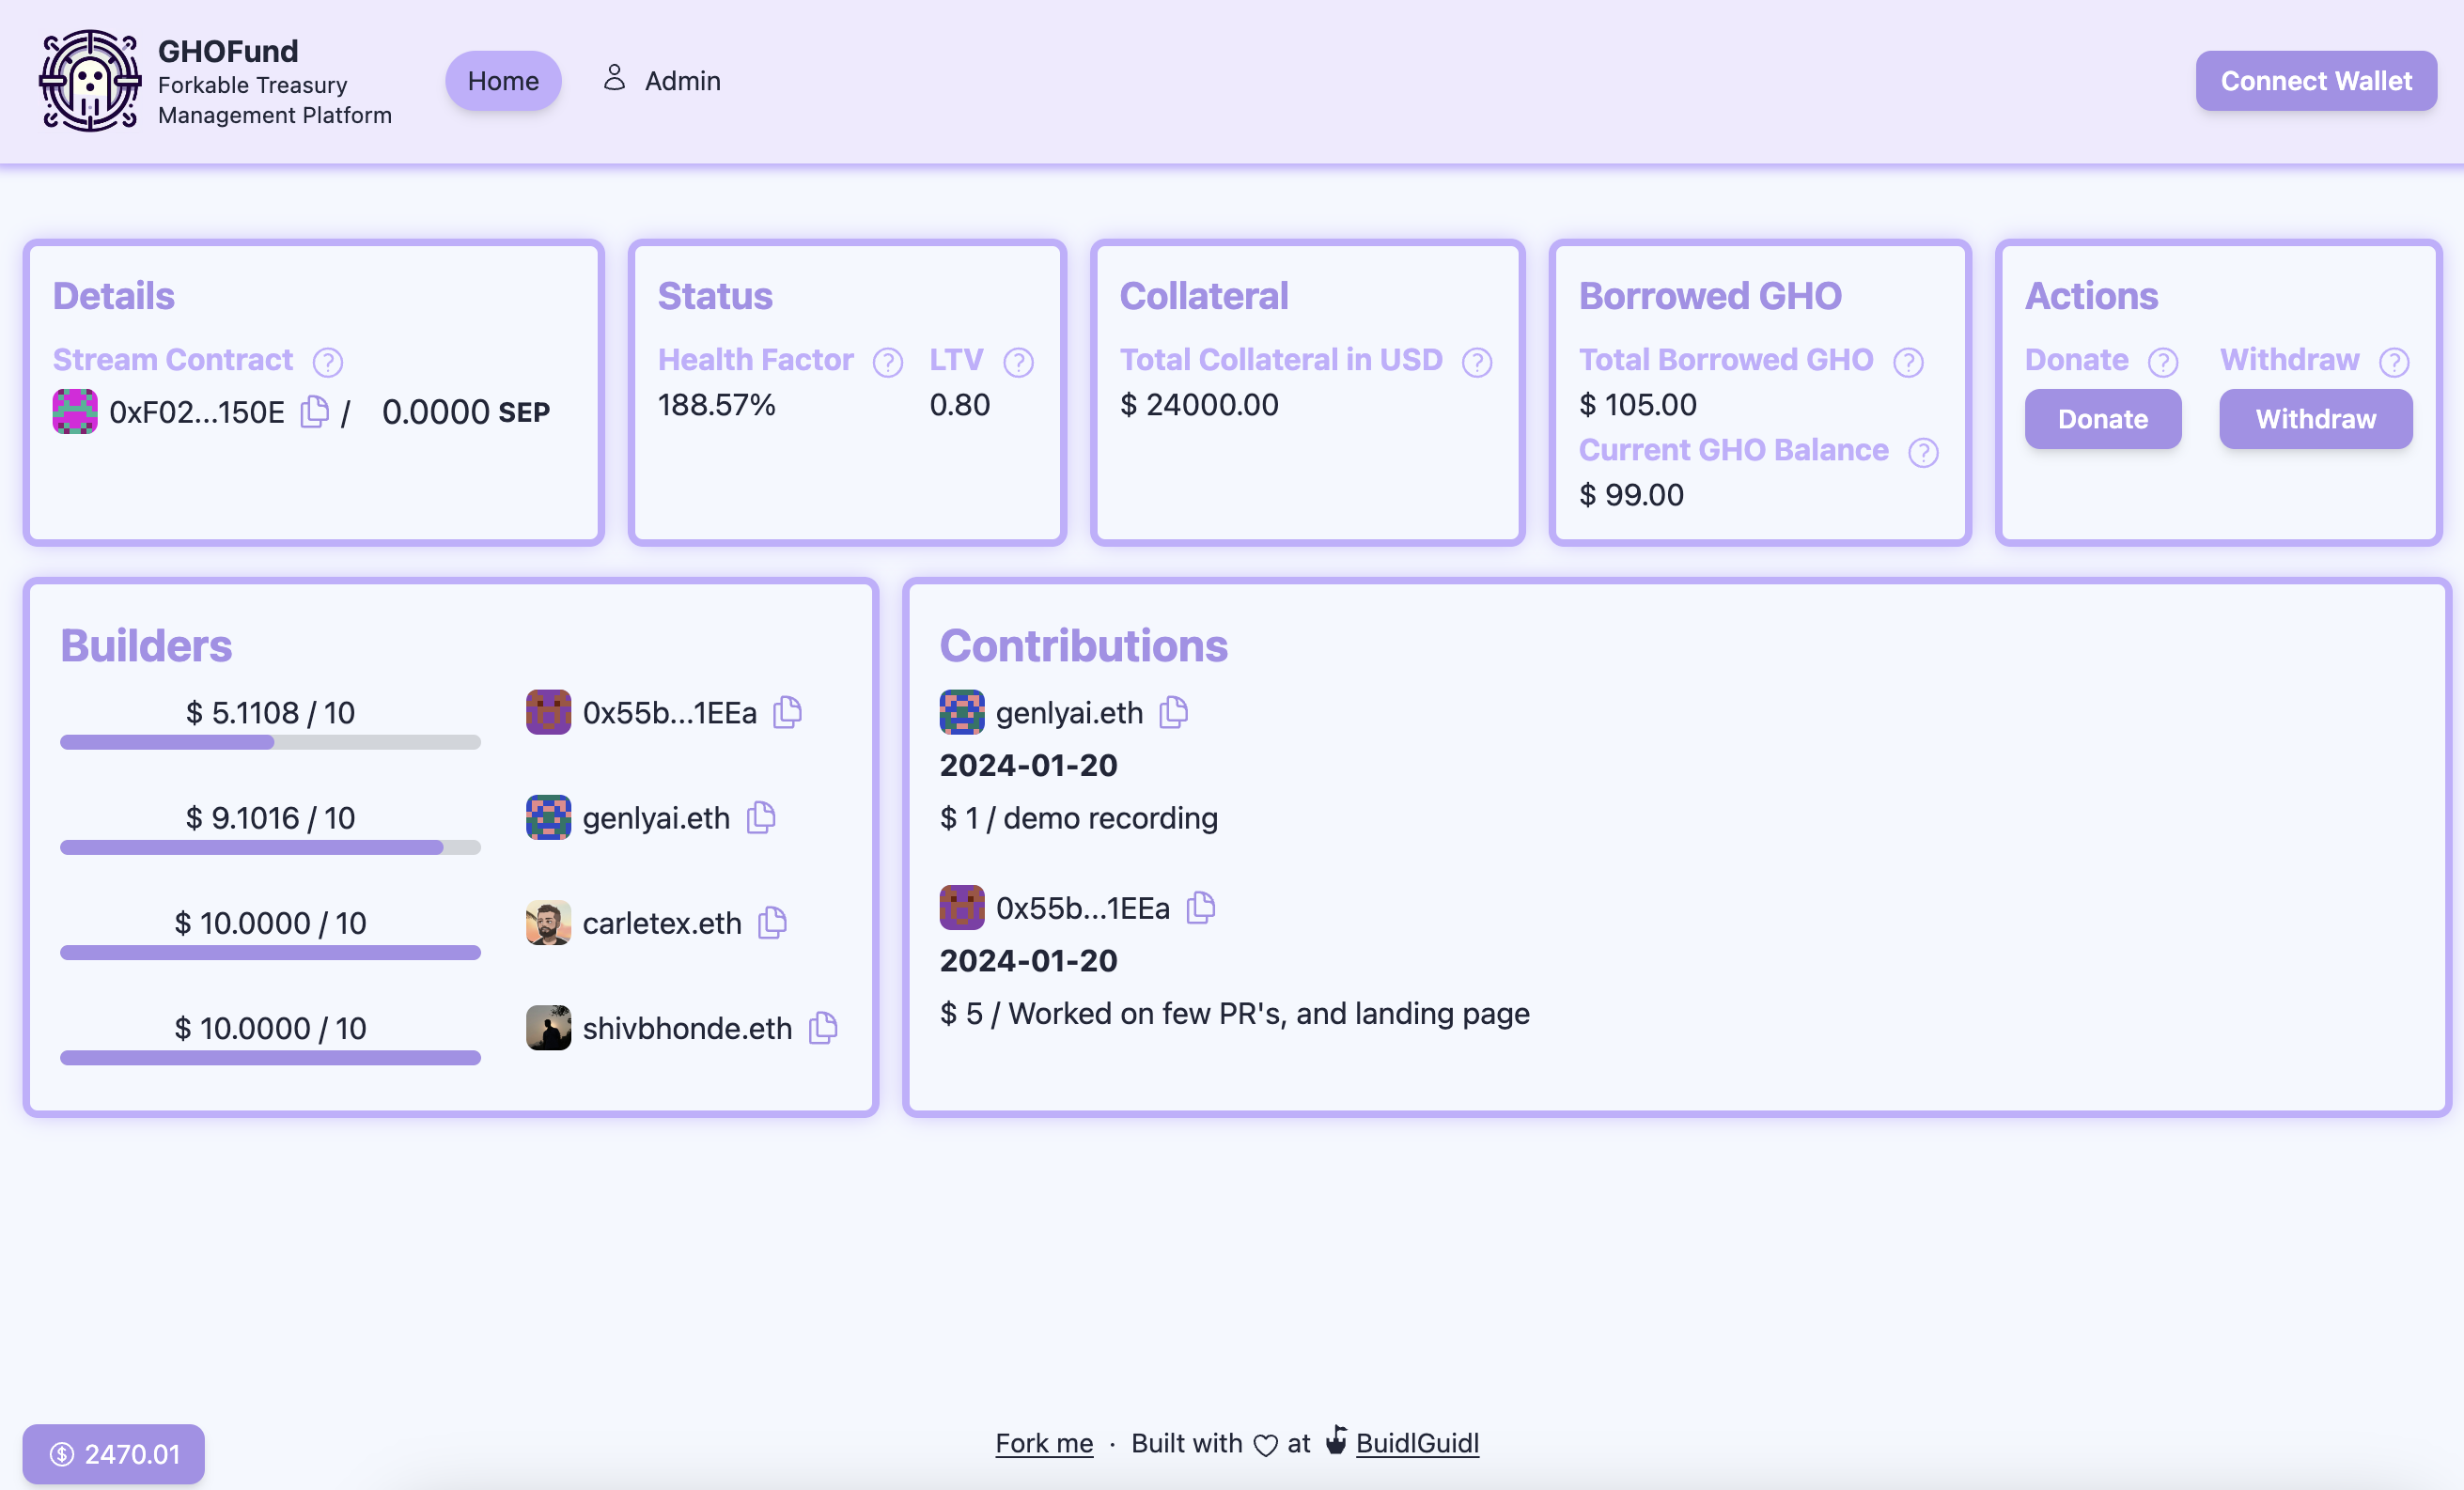Click the heart icon in footer
This screenshot has width=2464, height=1490.
pyautogui.click(x=1266, y=1445)
